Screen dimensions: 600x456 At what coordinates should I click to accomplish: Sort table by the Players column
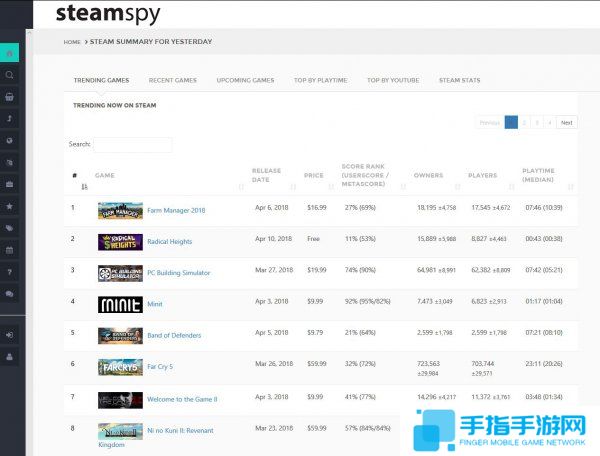(491, 176)
